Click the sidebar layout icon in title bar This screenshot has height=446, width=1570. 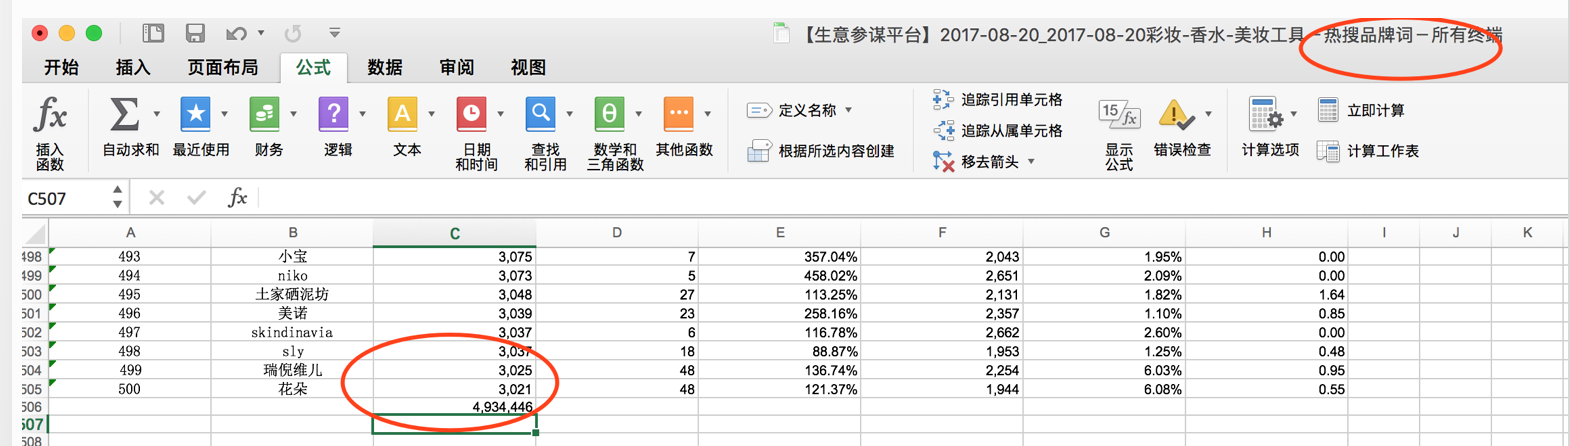[153, 33]
